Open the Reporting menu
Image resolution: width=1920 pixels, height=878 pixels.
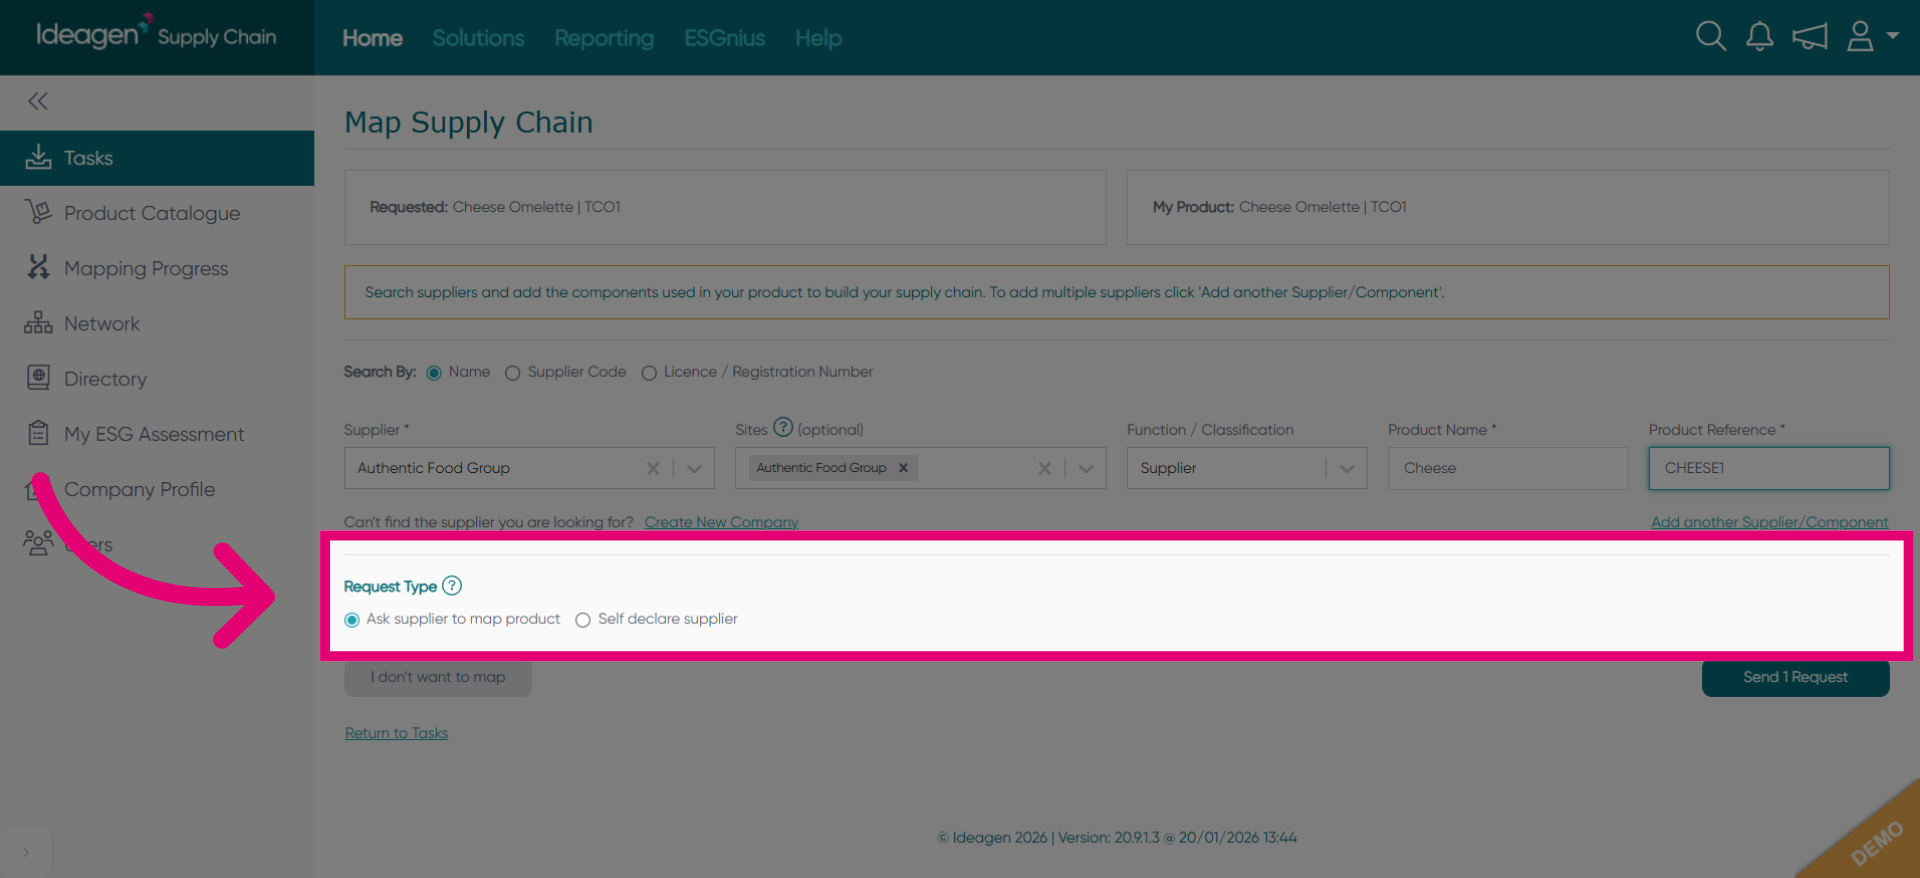(604, 38)
